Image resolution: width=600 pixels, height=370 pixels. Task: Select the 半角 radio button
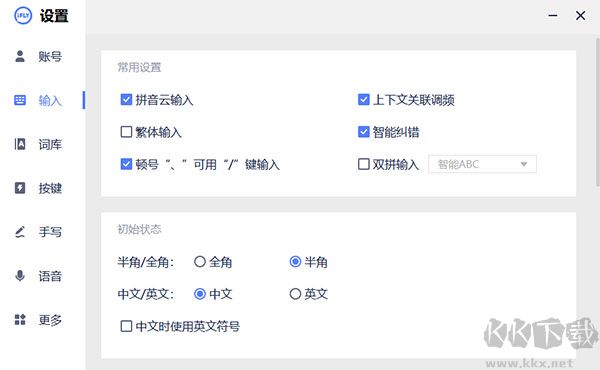295,262
